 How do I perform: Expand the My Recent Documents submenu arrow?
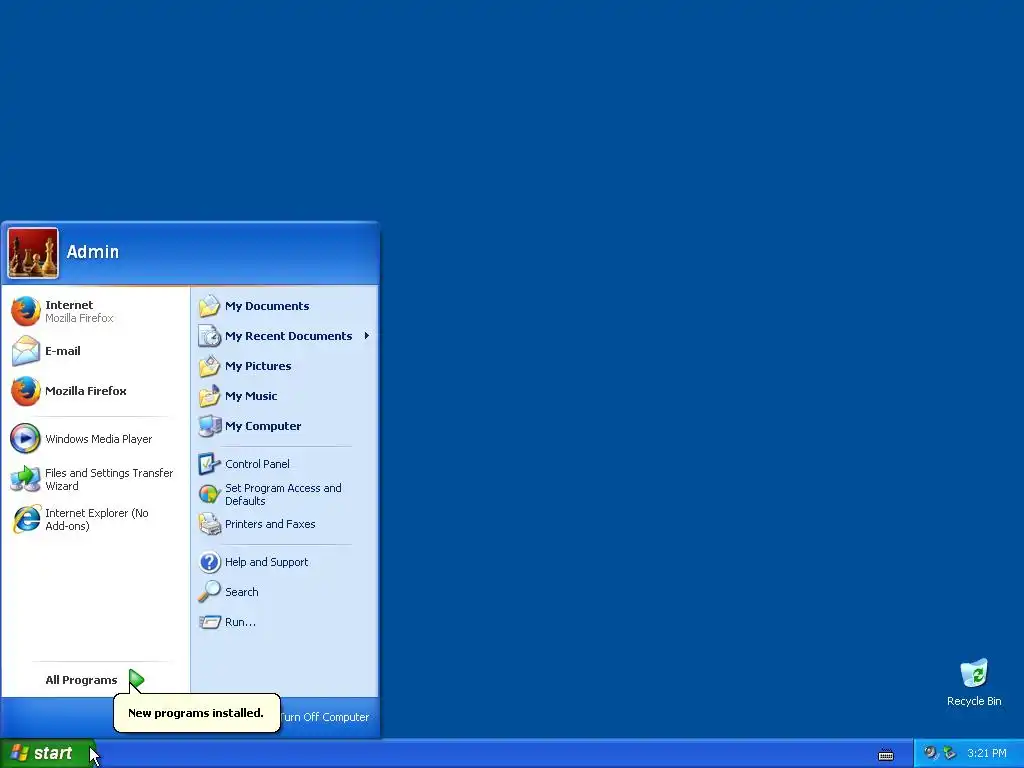point(367,336)
